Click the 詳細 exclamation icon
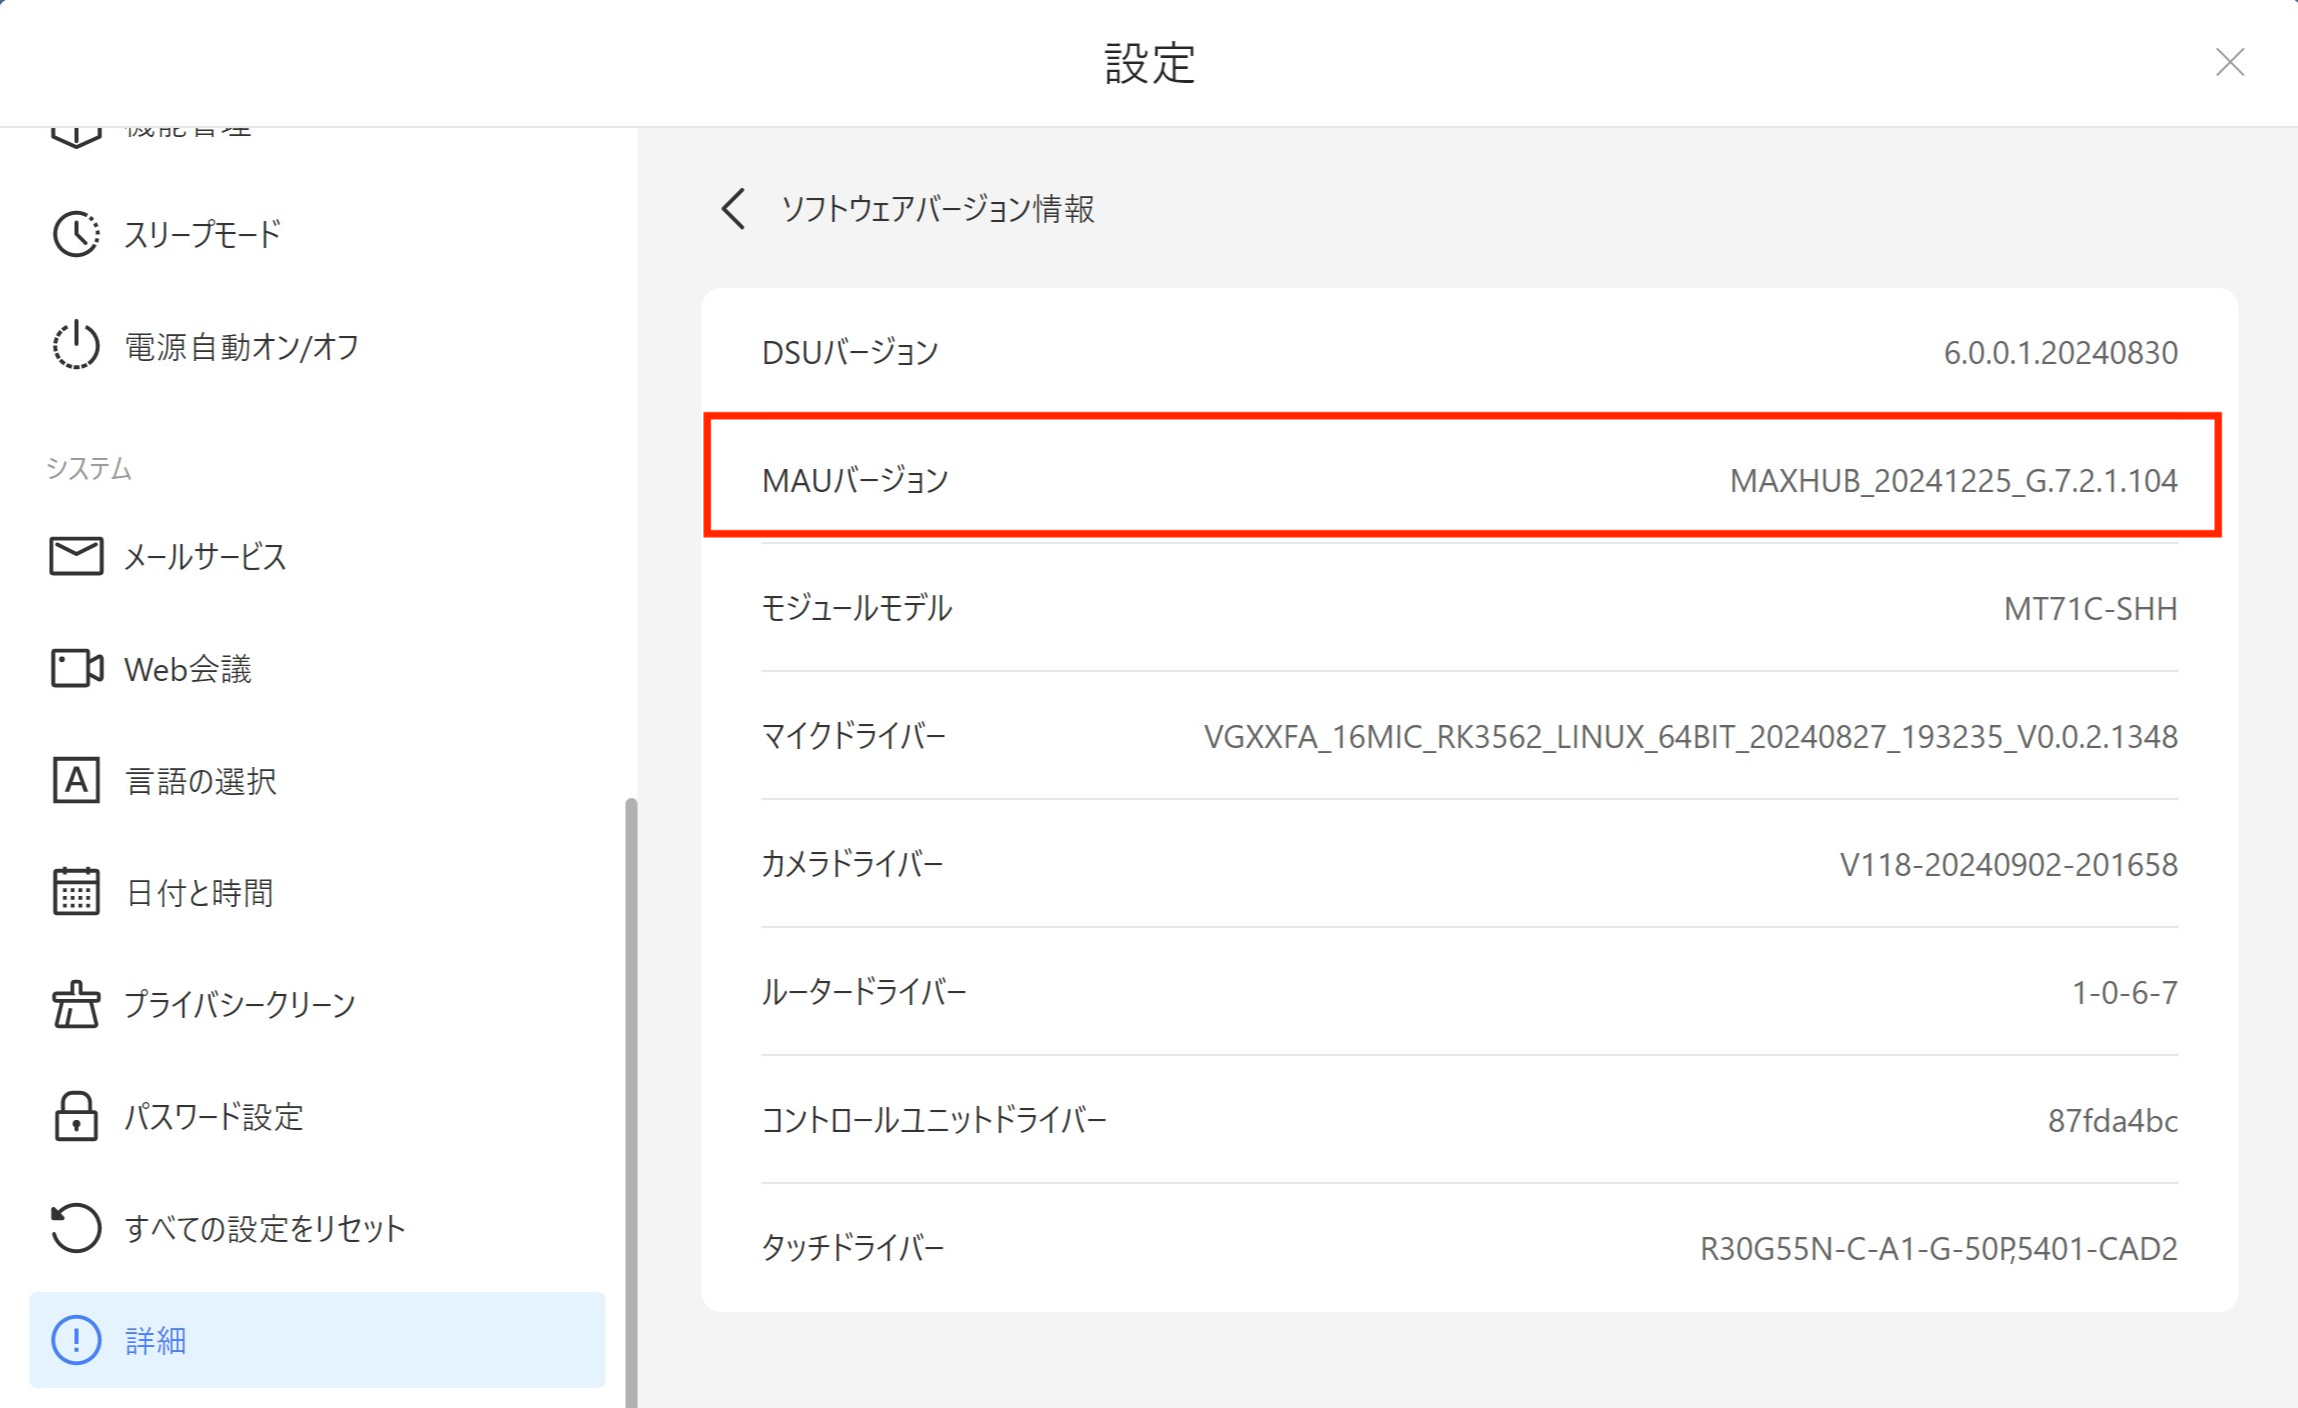The image size is (2298, 1408). coord(76,1340)
